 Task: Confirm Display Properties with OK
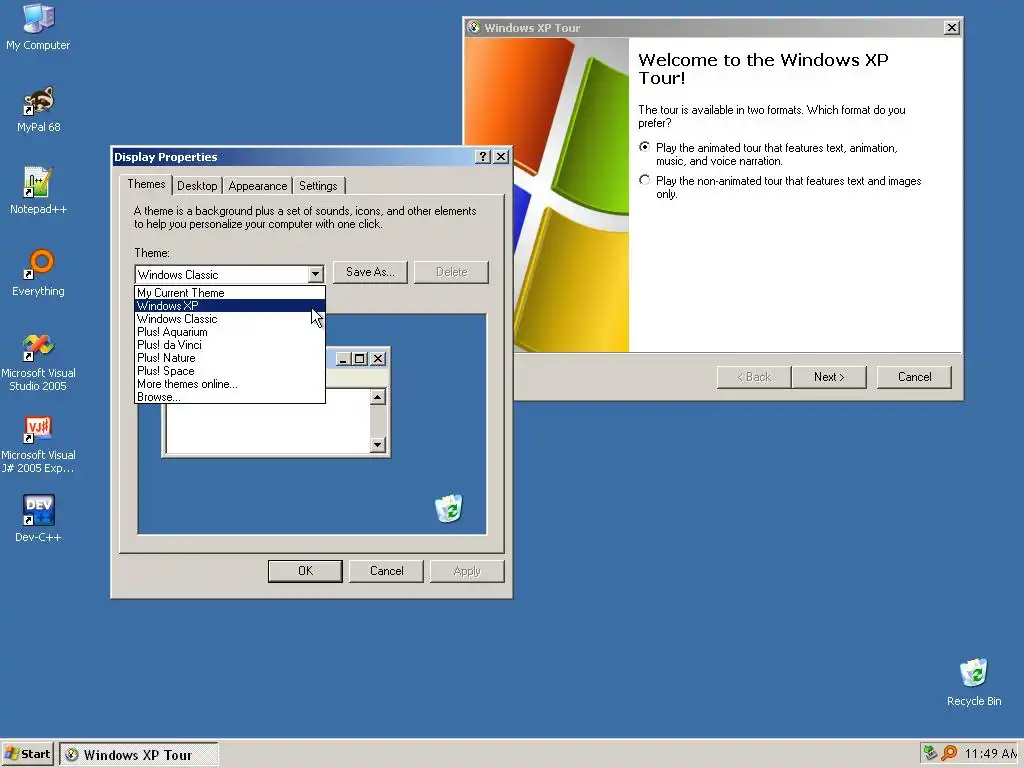[305, 571]
